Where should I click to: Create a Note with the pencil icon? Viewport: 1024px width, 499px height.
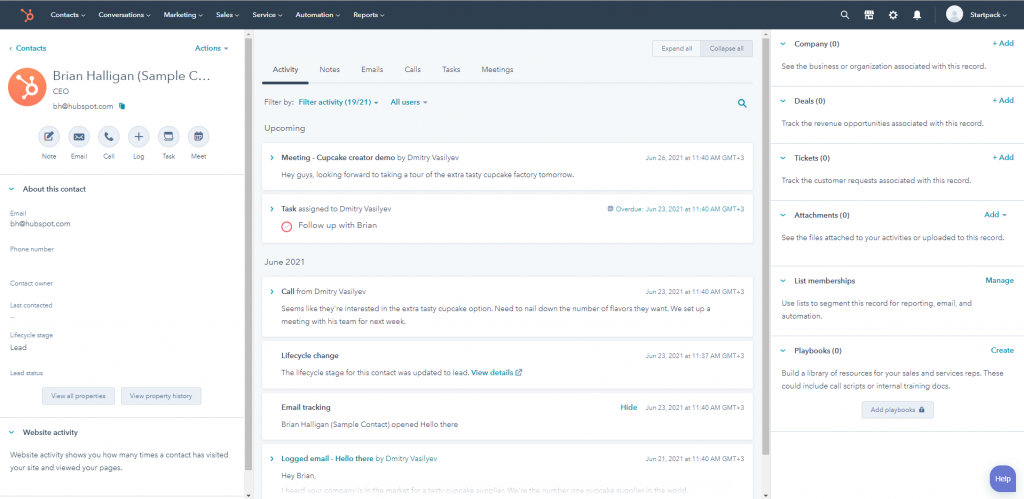pyautogui.click(x=49, y=137)
